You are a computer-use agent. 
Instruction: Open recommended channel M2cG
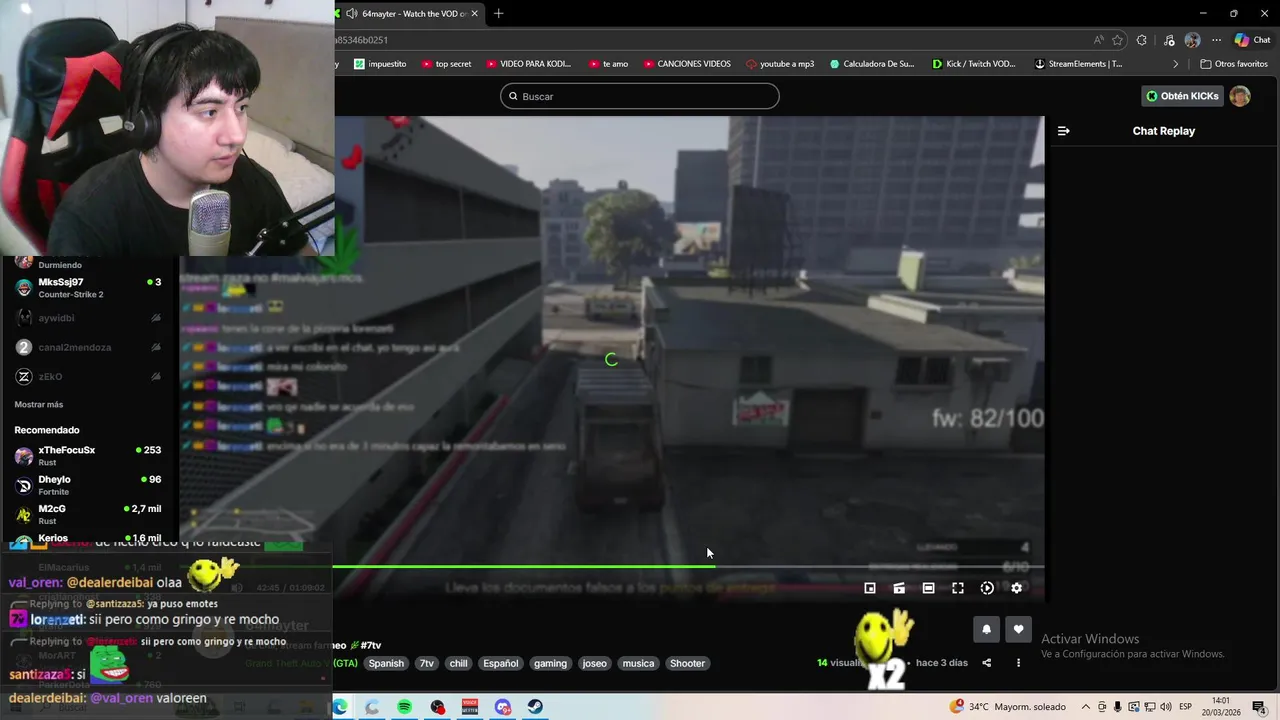88,514
